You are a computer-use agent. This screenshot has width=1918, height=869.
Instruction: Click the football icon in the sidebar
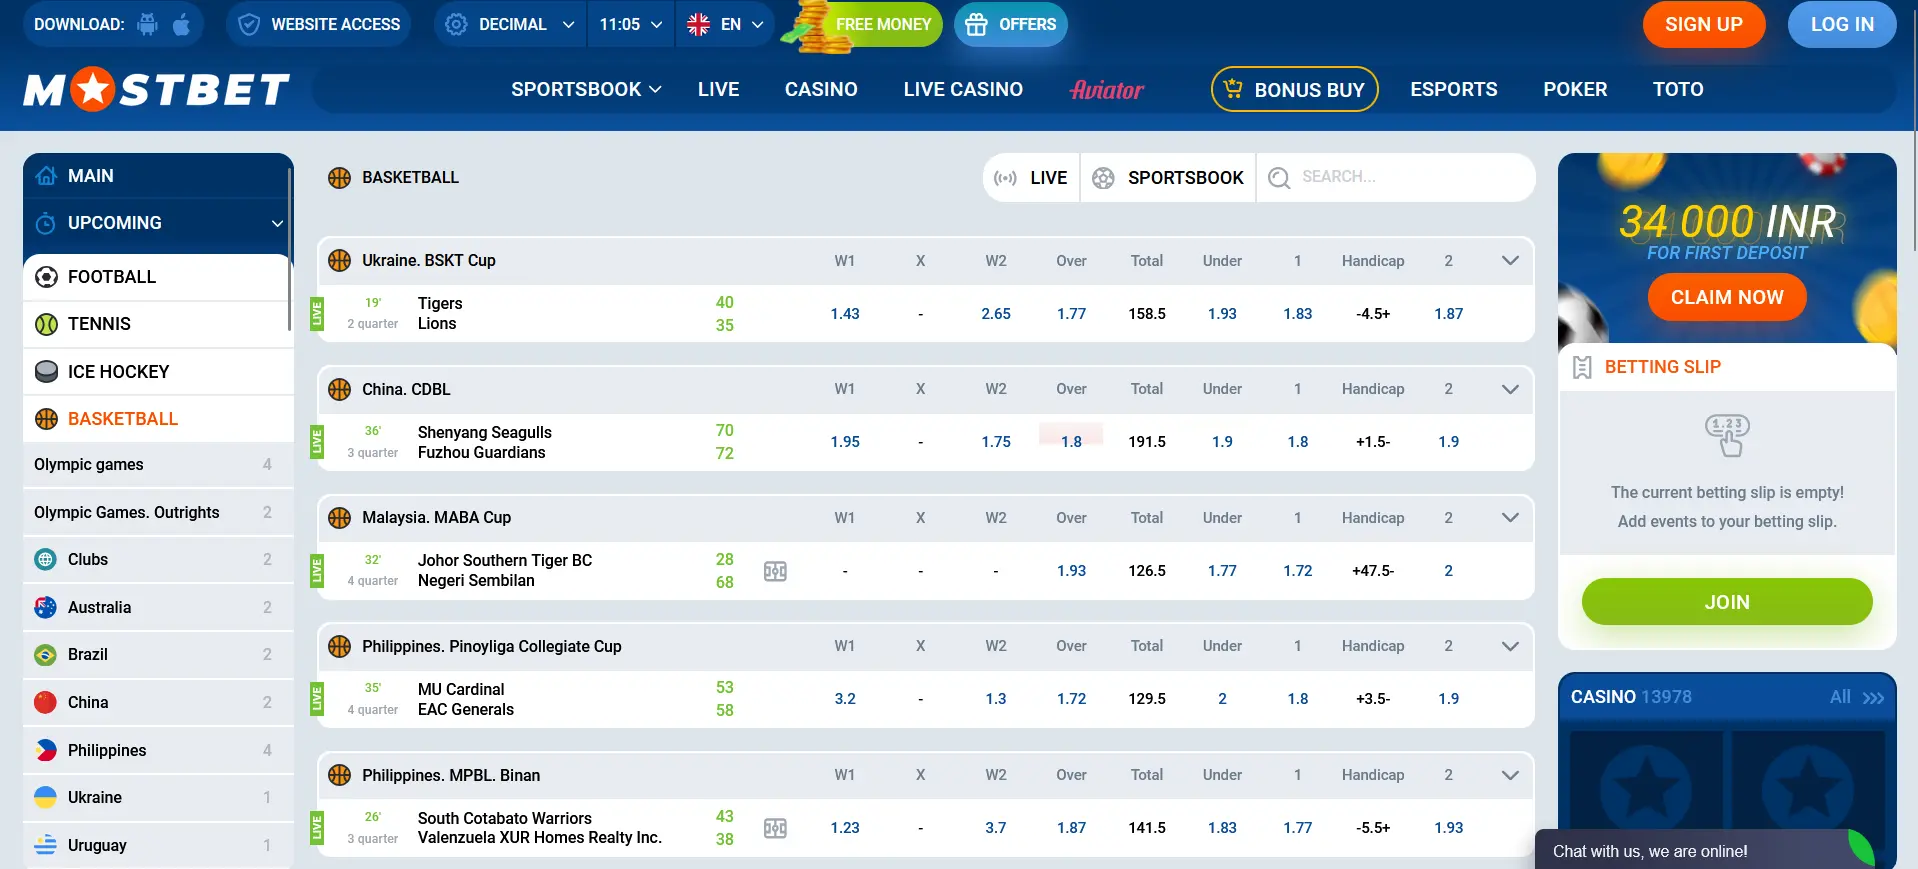[46, 277]
